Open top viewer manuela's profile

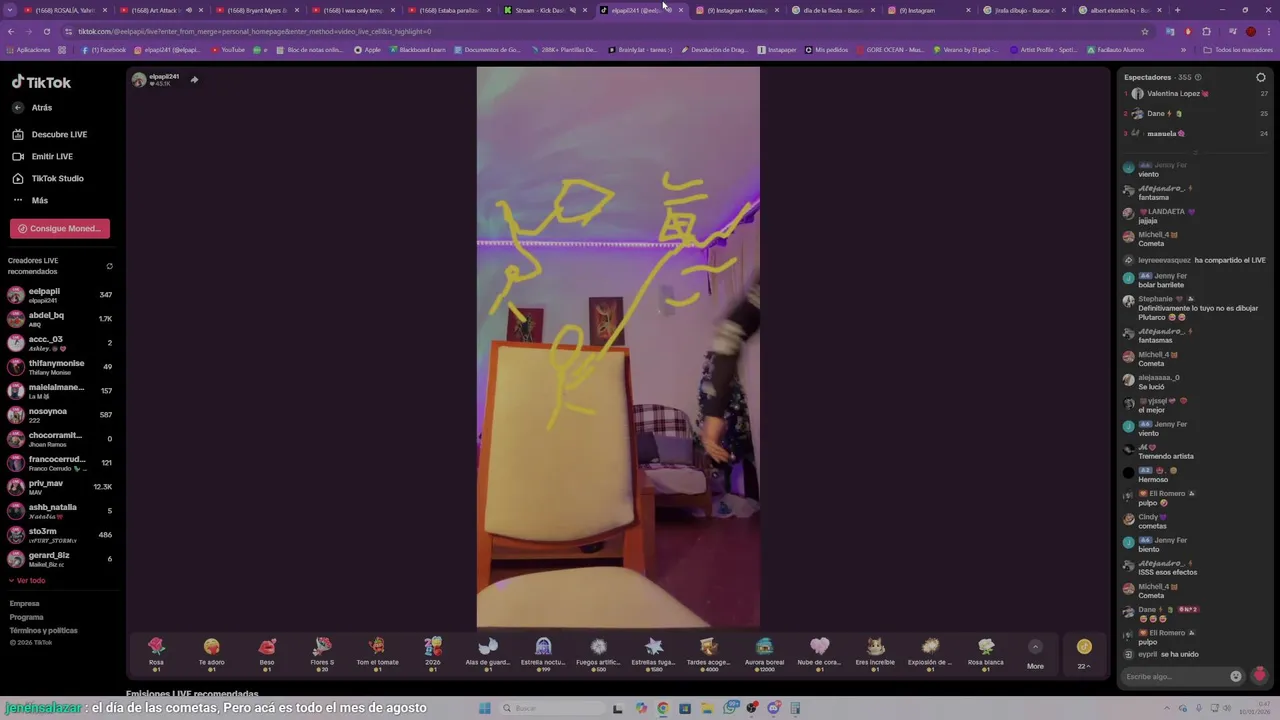tap(1160, 133)
